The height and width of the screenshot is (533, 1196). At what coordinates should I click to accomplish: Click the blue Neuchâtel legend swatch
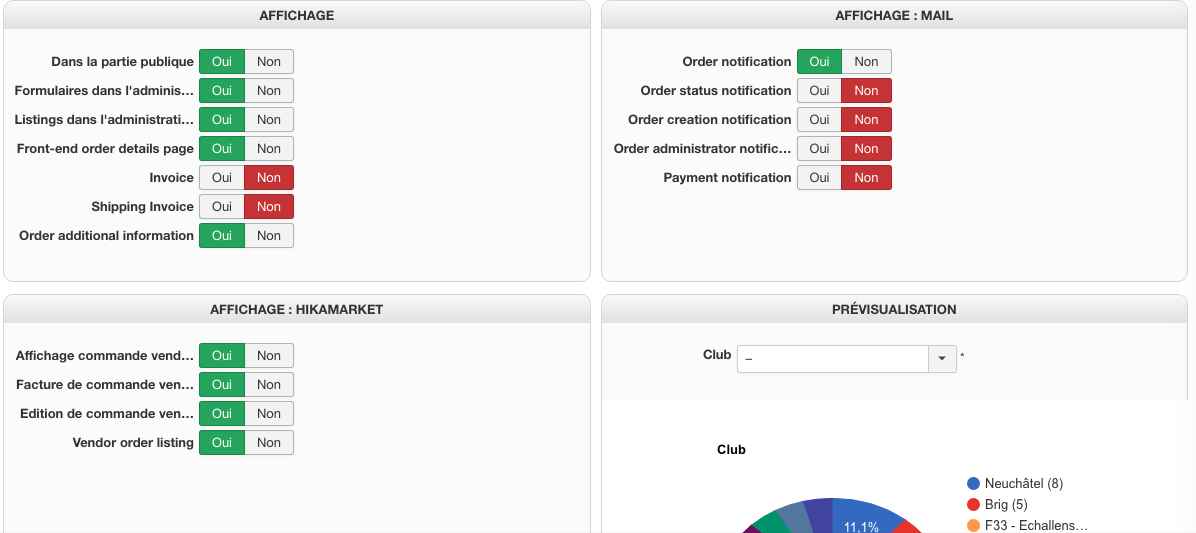click(x=973, y=484)
